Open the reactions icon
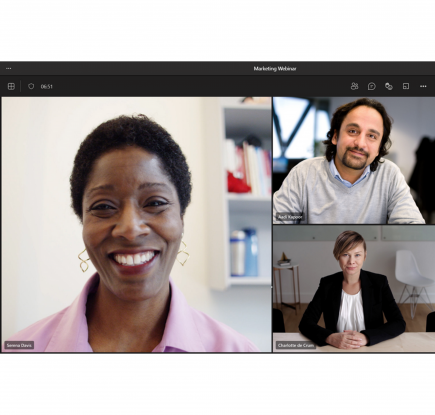The width and height of the screenshot is (435, 415). click(389, 86)
